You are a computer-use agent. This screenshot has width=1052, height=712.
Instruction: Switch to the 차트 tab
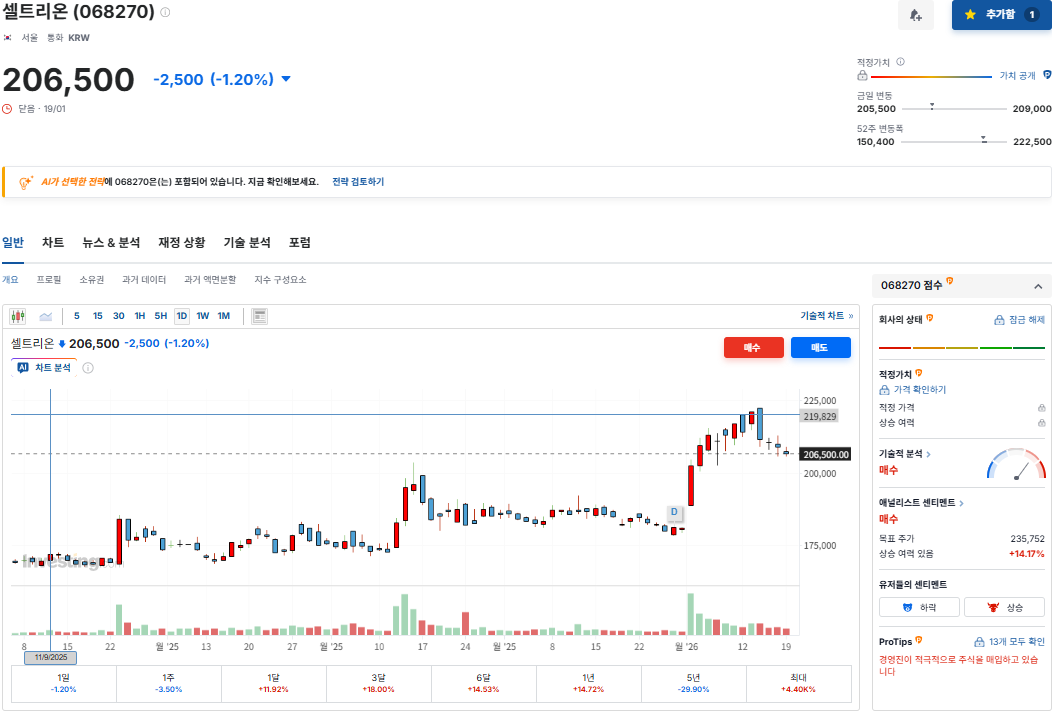click(x=53, y=243)
